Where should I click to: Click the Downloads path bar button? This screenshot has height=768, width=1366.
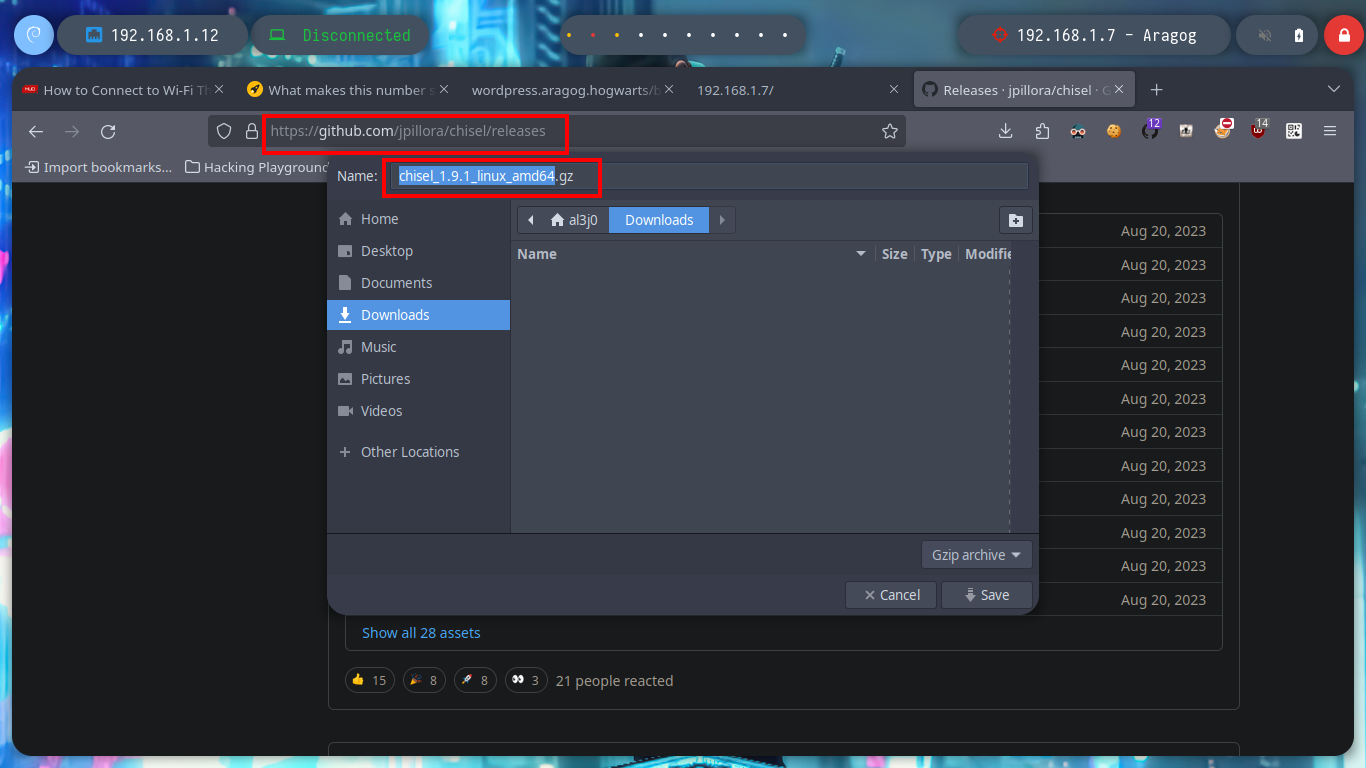click(659, 220)
